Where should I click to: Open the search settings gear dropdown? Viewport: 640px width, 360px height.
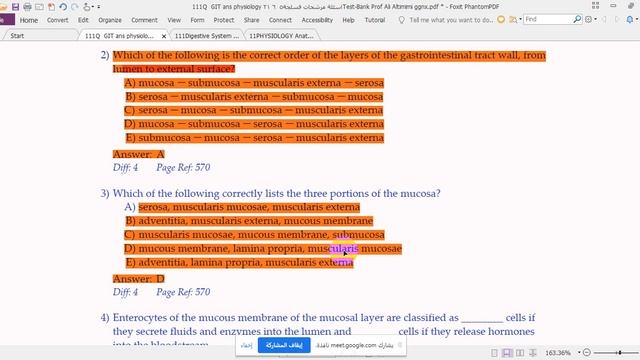coord(590,19)
